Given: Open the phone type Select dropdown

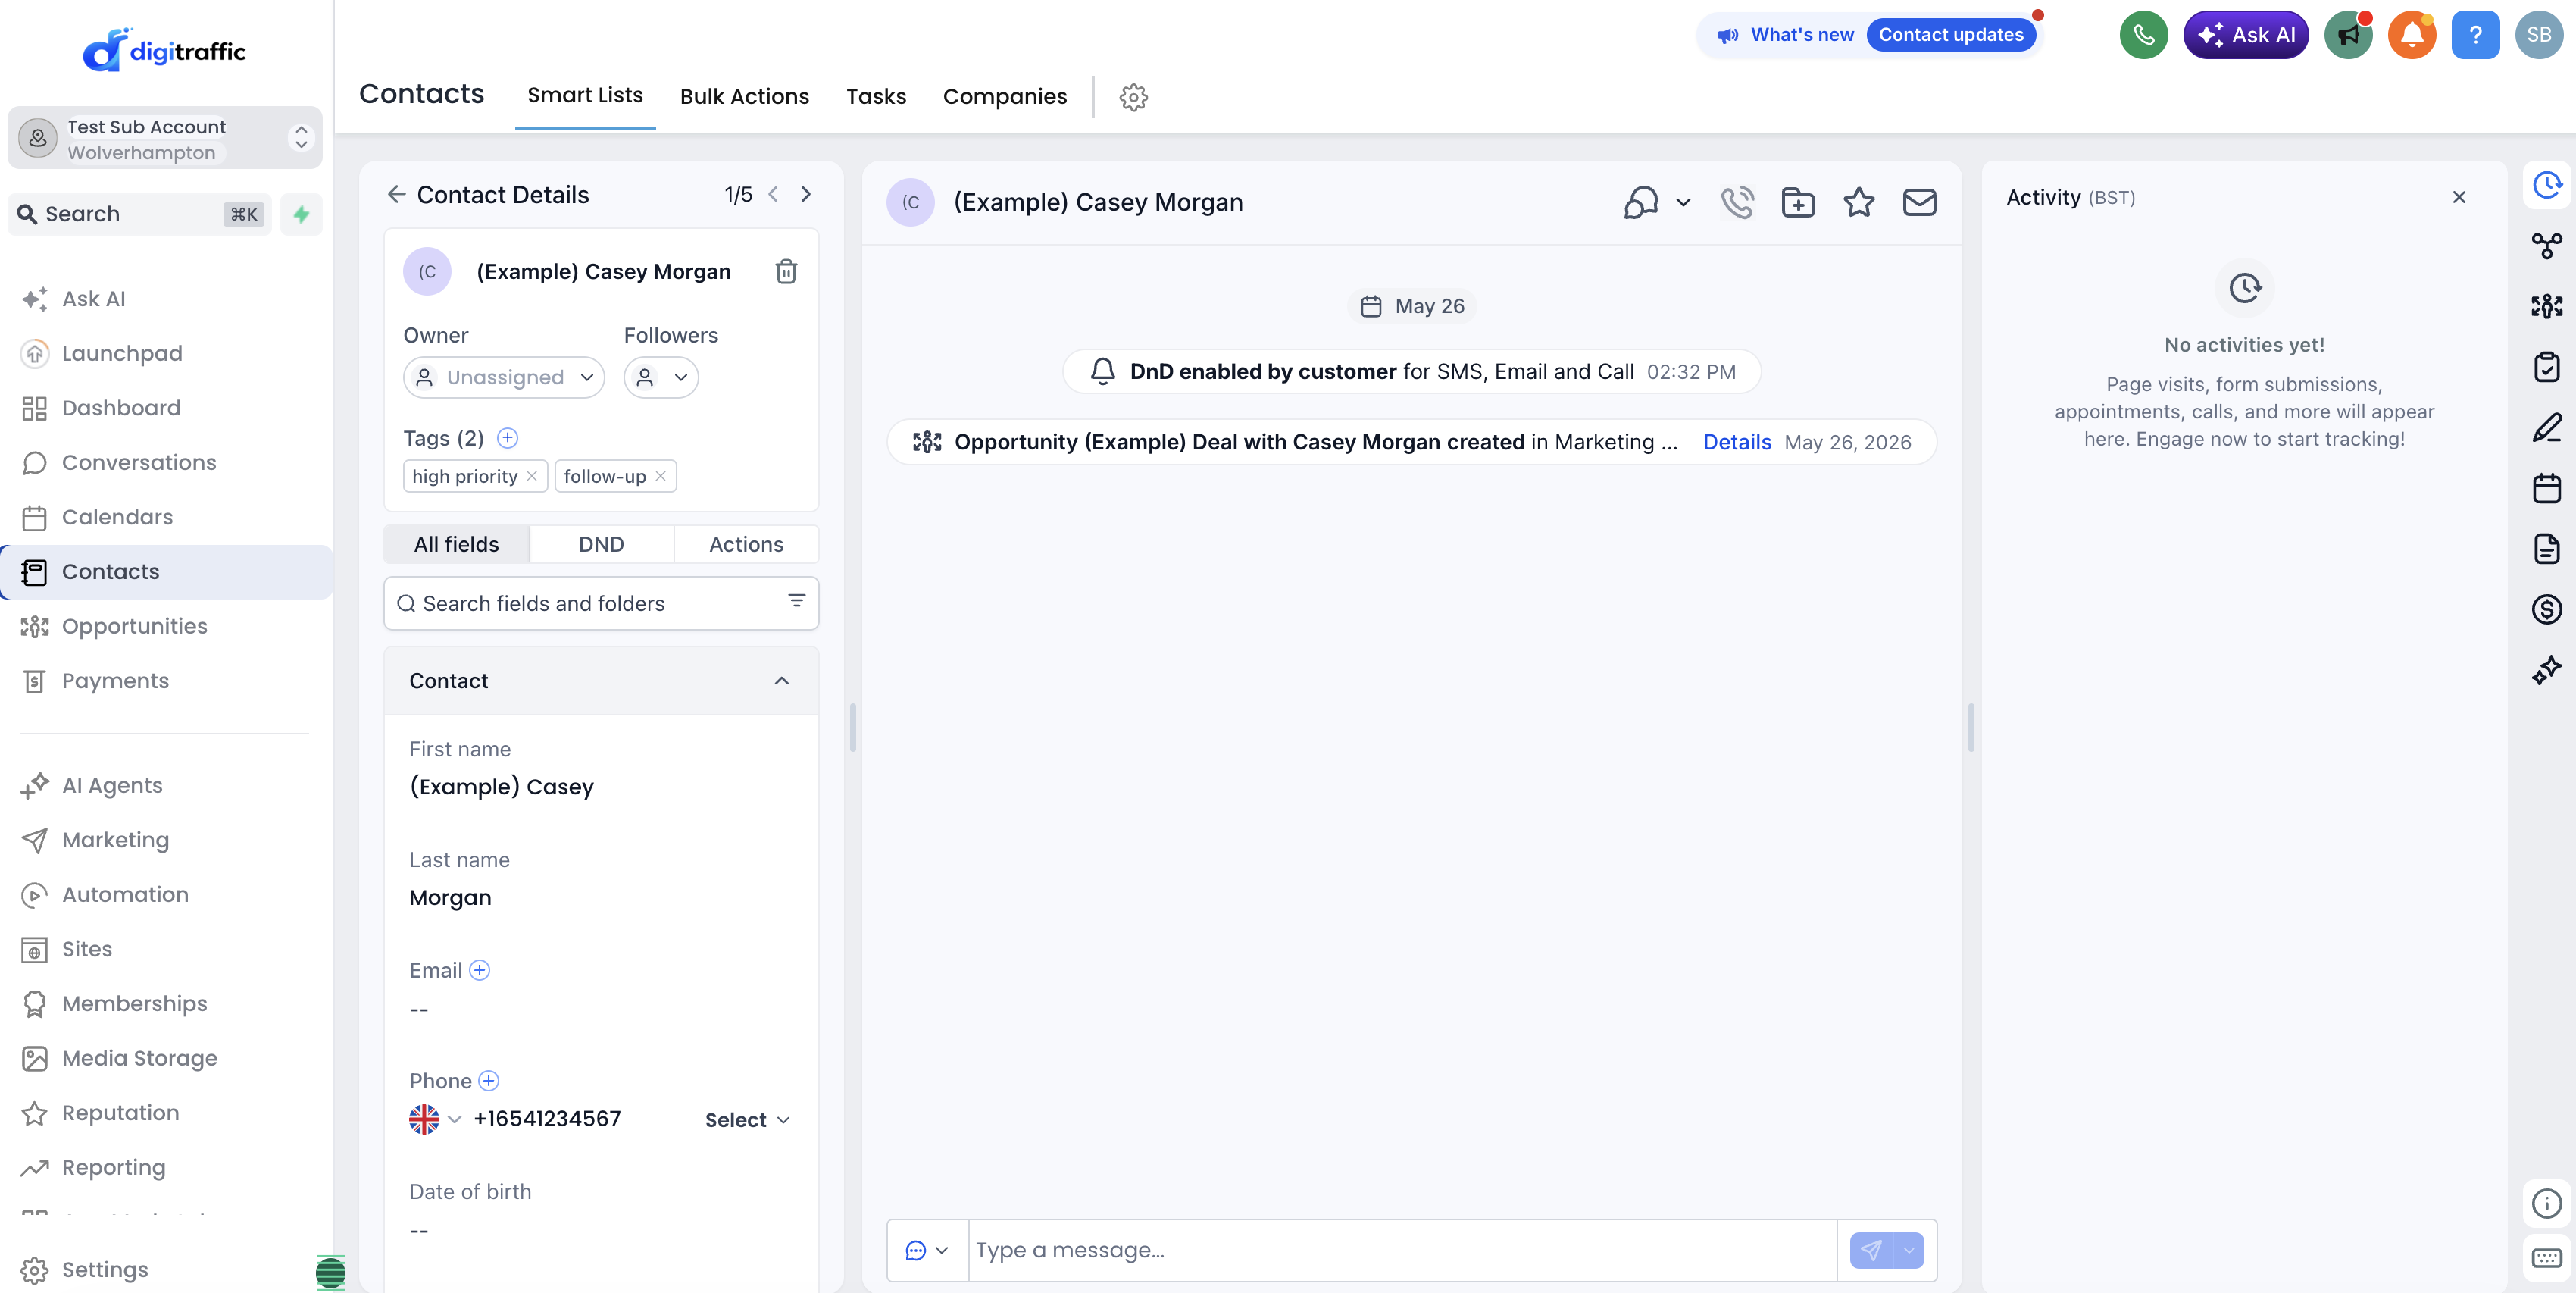Looking at the screenshot, I should pyautogui.click(x=748, y=1120).
